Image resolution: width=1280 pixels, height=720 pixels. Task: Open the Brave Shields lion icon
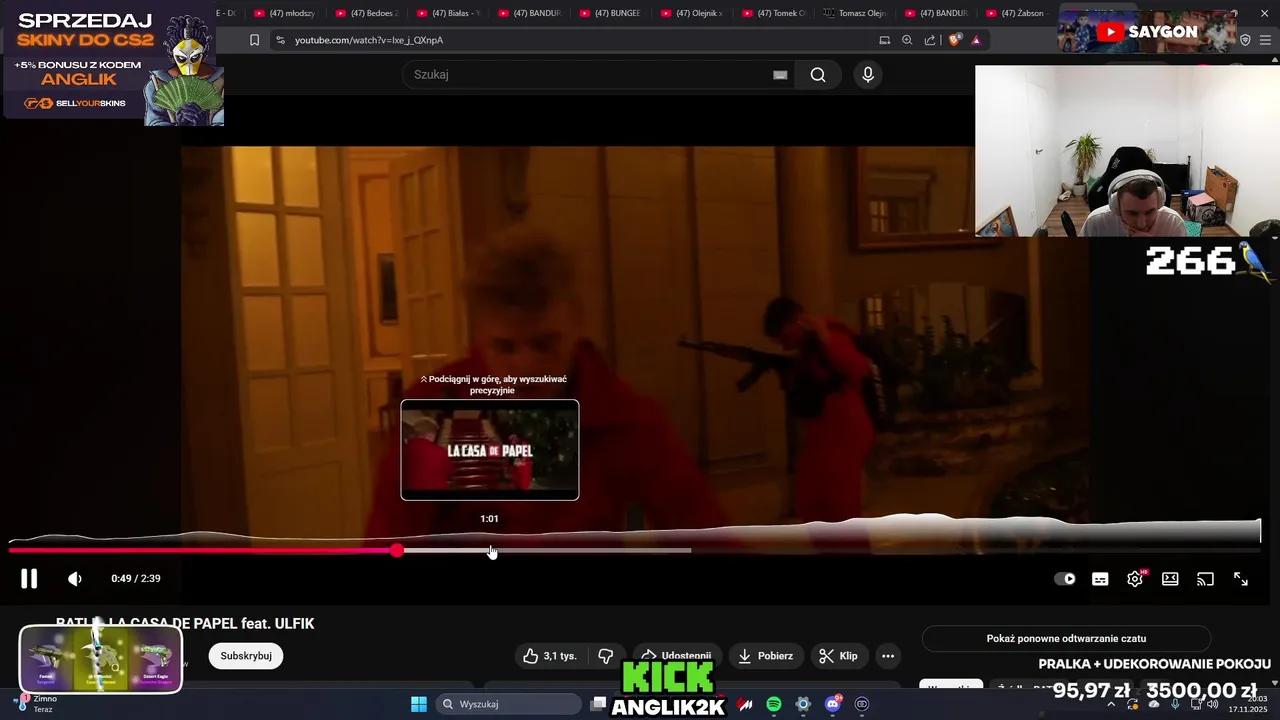pos(954,40)
